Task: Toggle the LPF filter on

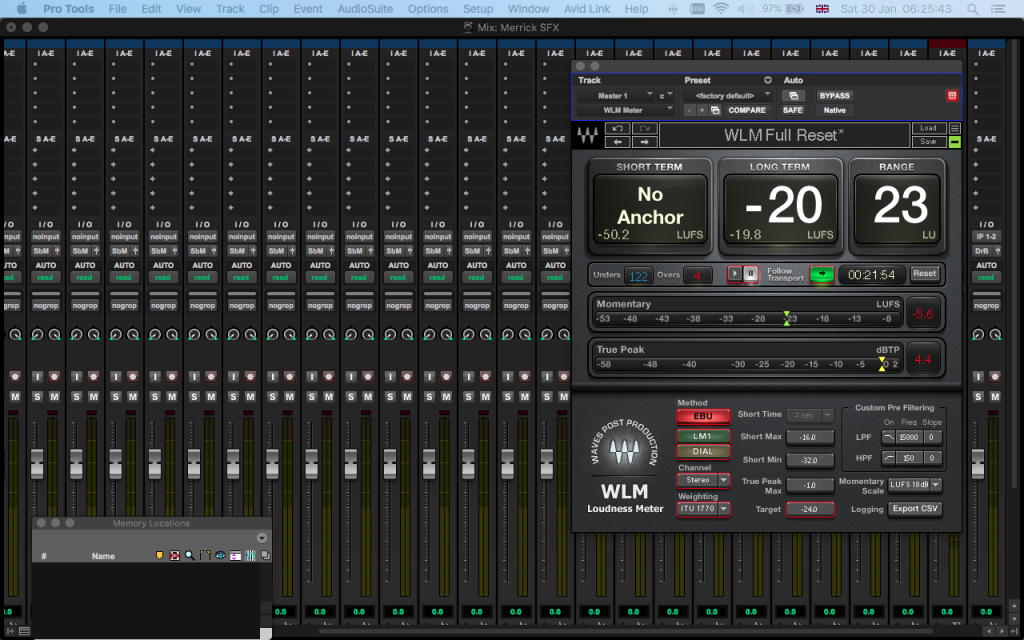Action: 888,437
